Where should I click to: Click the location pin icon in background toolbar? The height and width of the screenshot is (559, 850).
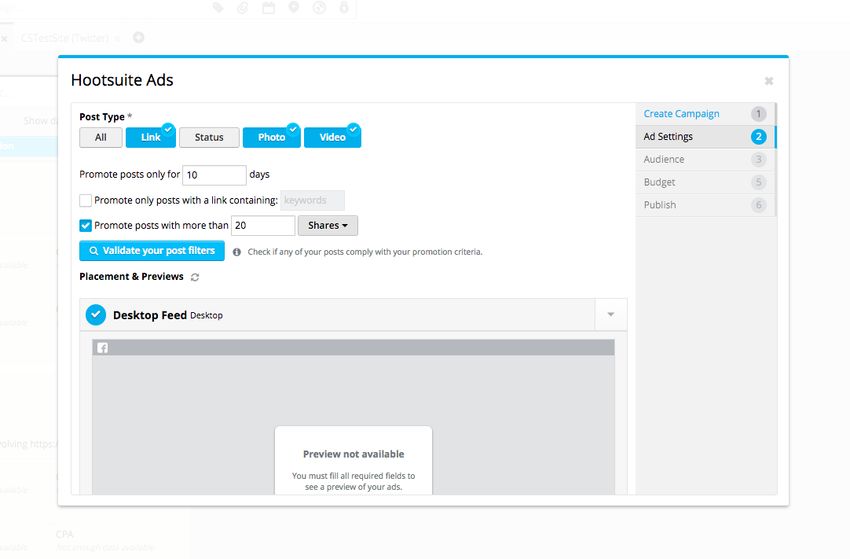[x=293, y=7]
